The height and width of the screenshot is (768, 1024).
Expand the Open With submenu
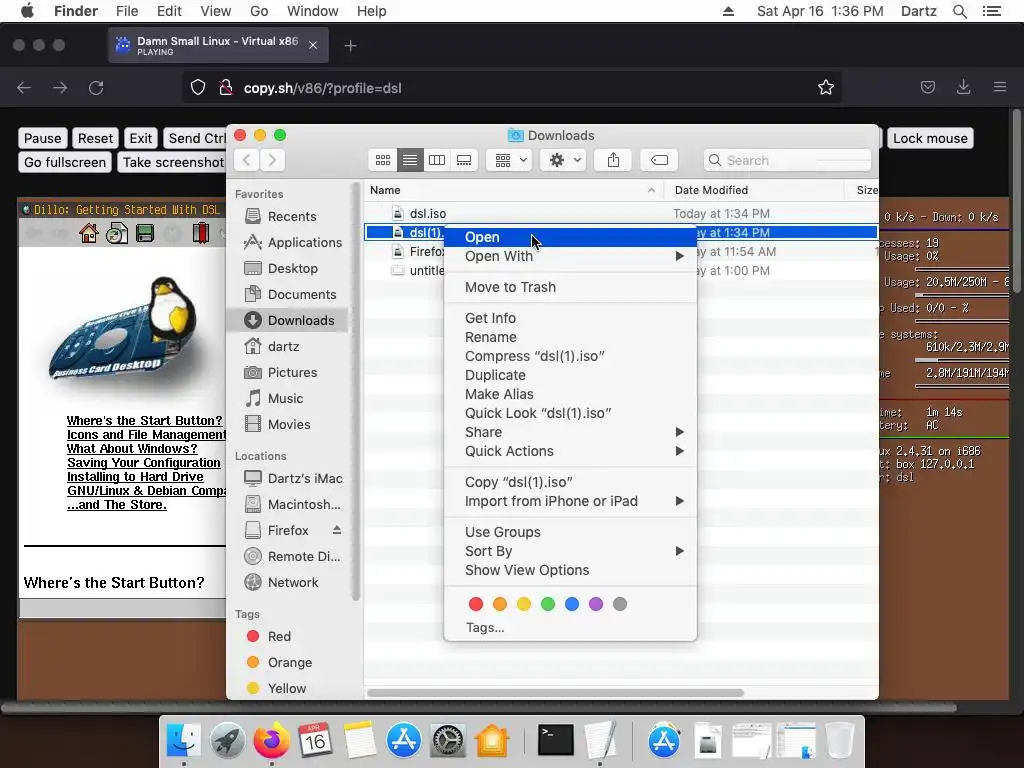point(570,256)
